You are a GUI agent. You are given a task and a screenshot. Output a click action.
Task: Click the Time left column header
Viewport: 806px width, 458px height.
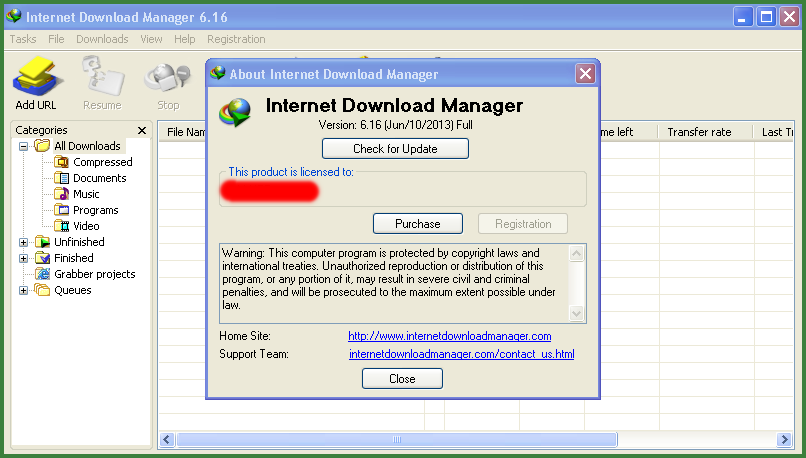coord(628,132)
